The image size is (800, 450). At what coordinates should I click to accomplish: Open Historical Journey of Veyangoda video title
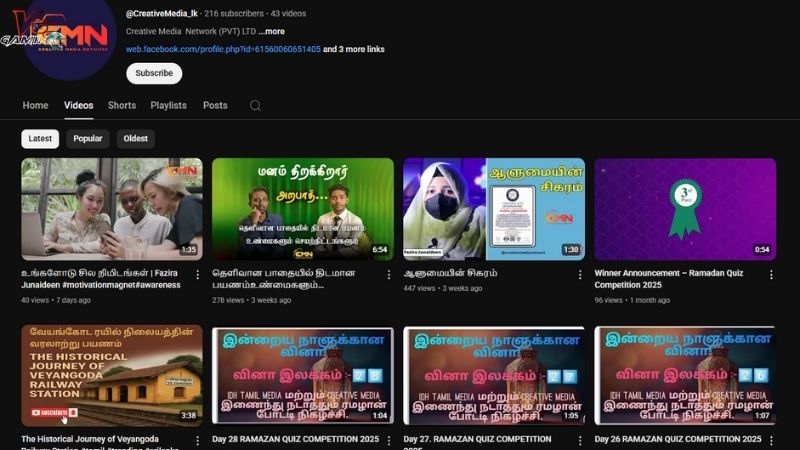(100, 442)
